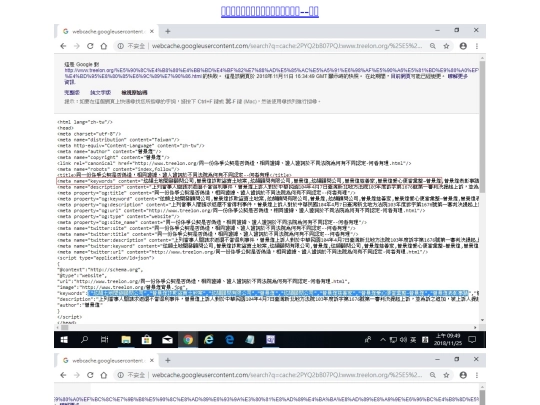Add a new tab in the HTML source Chrome window
The width and height of the screenshot is (540, 405).
click(x=168, y=31)
